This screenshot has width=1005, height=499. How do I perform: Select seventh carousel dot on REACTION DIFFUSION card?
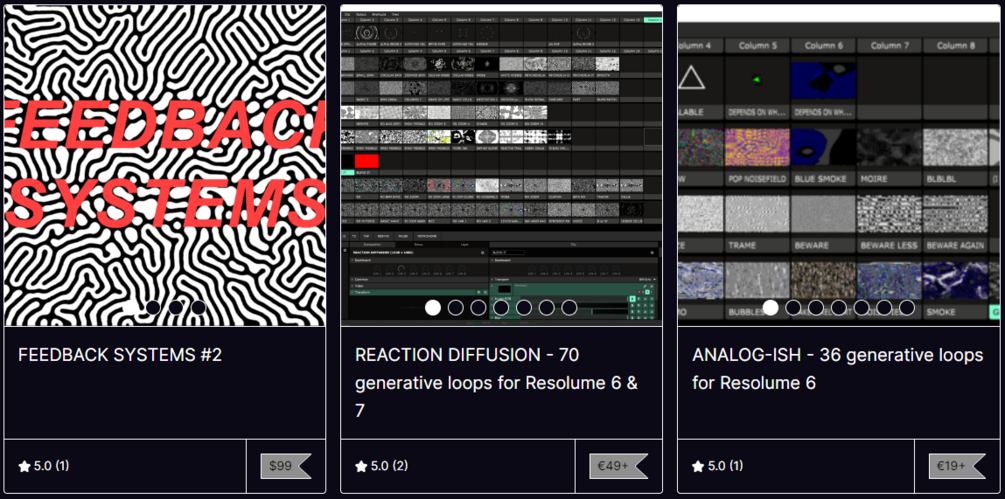(x=569, y=307)
